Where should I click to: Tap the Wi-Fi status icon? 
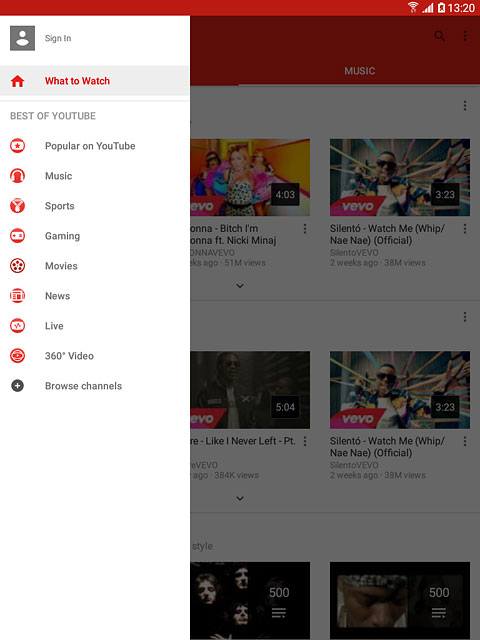pyautogui.click(x=413, y=7)
